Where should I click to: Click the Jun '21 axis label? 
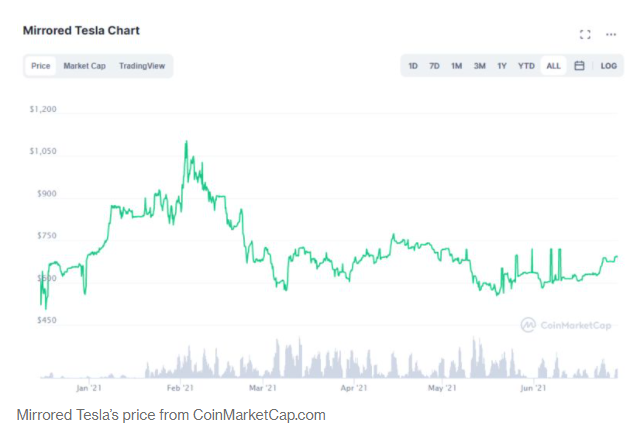point(533,388)
